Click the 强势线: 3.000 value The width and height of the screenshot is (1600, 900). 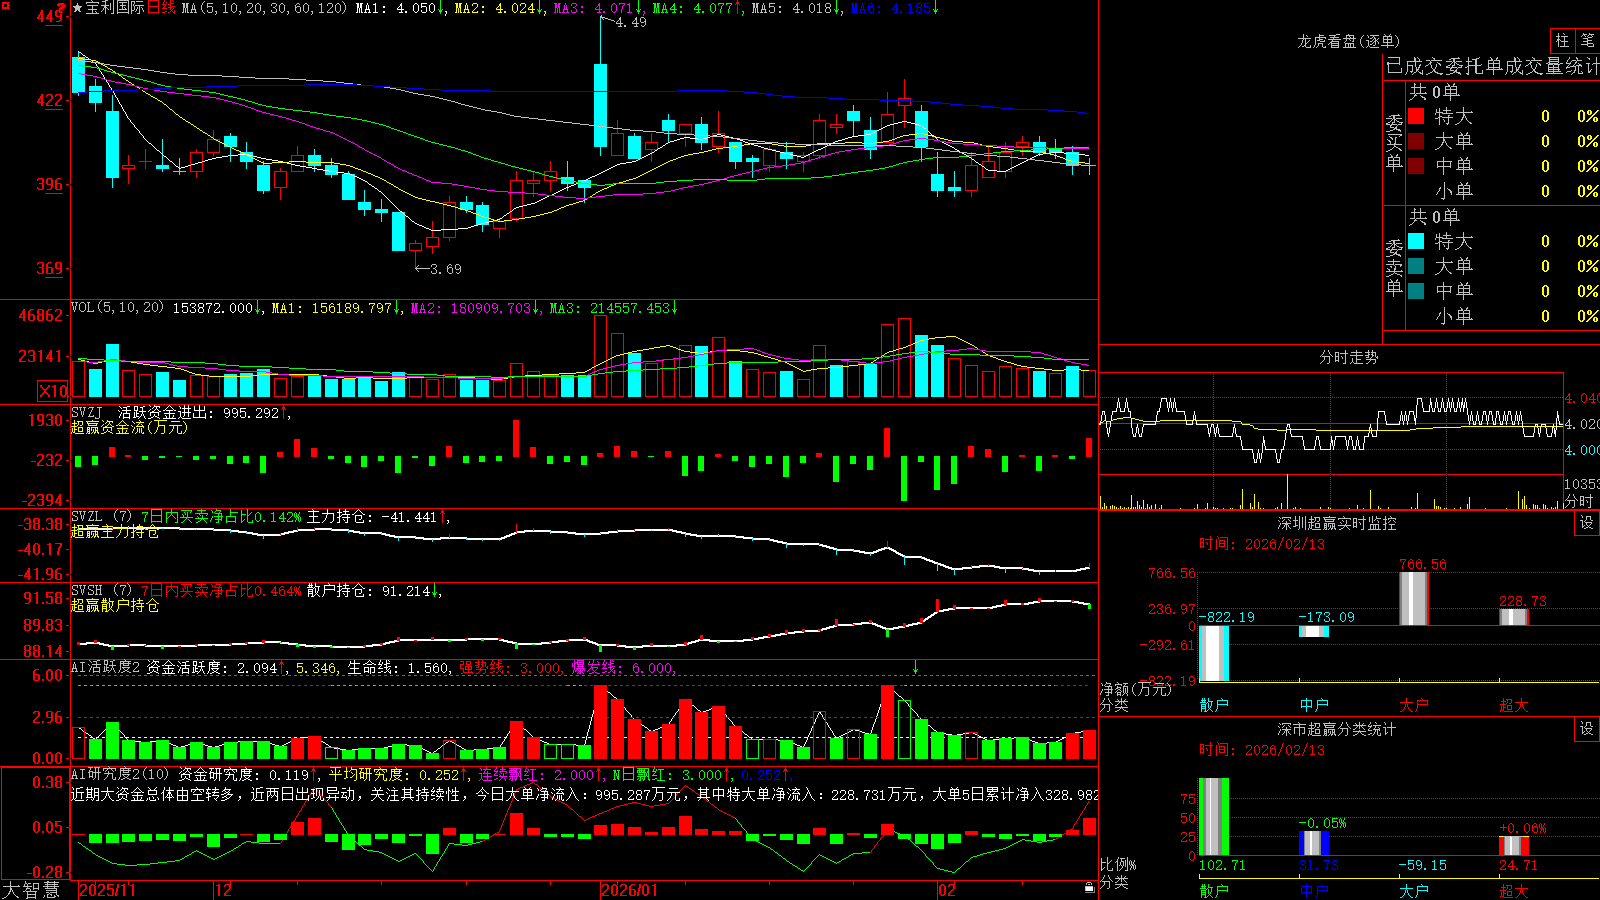click(x=510, y=667)
